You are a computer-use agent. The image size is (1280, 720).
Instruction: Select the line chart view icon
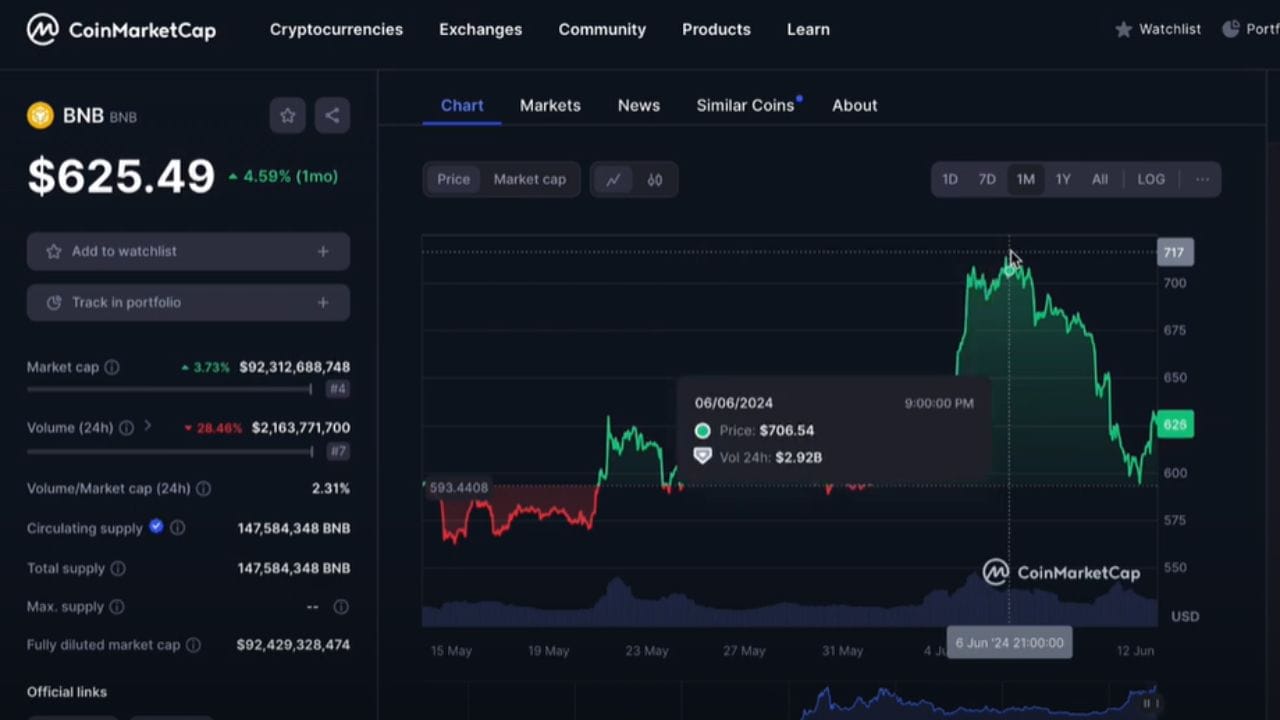pyautogui.click(x=613, y=179)
